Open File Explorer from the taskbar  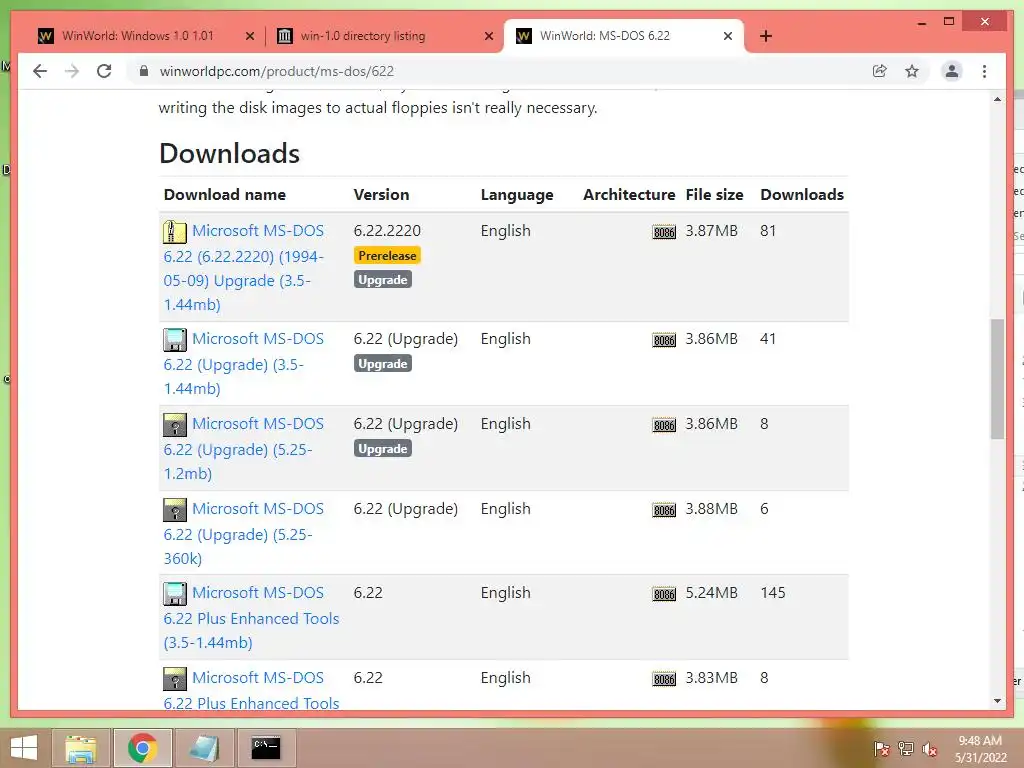81,748
